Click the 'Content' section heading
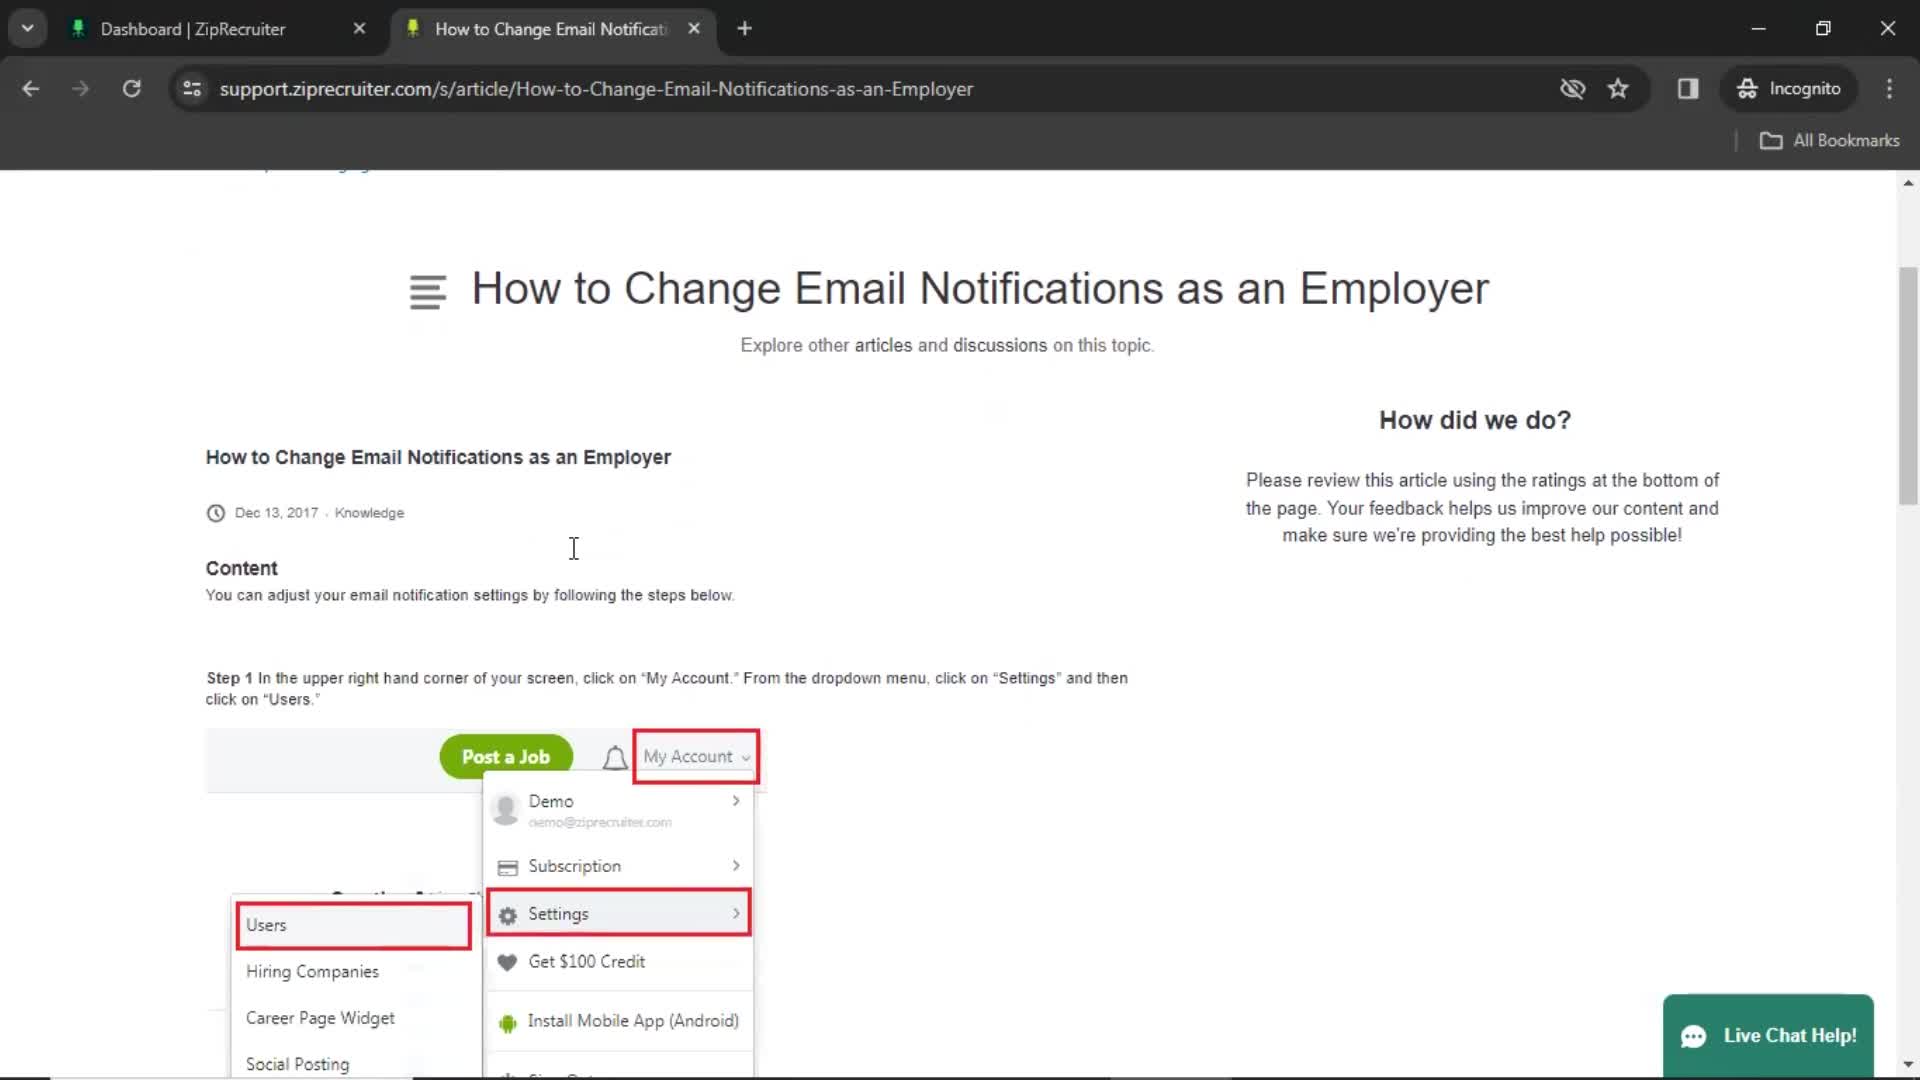 241,568
